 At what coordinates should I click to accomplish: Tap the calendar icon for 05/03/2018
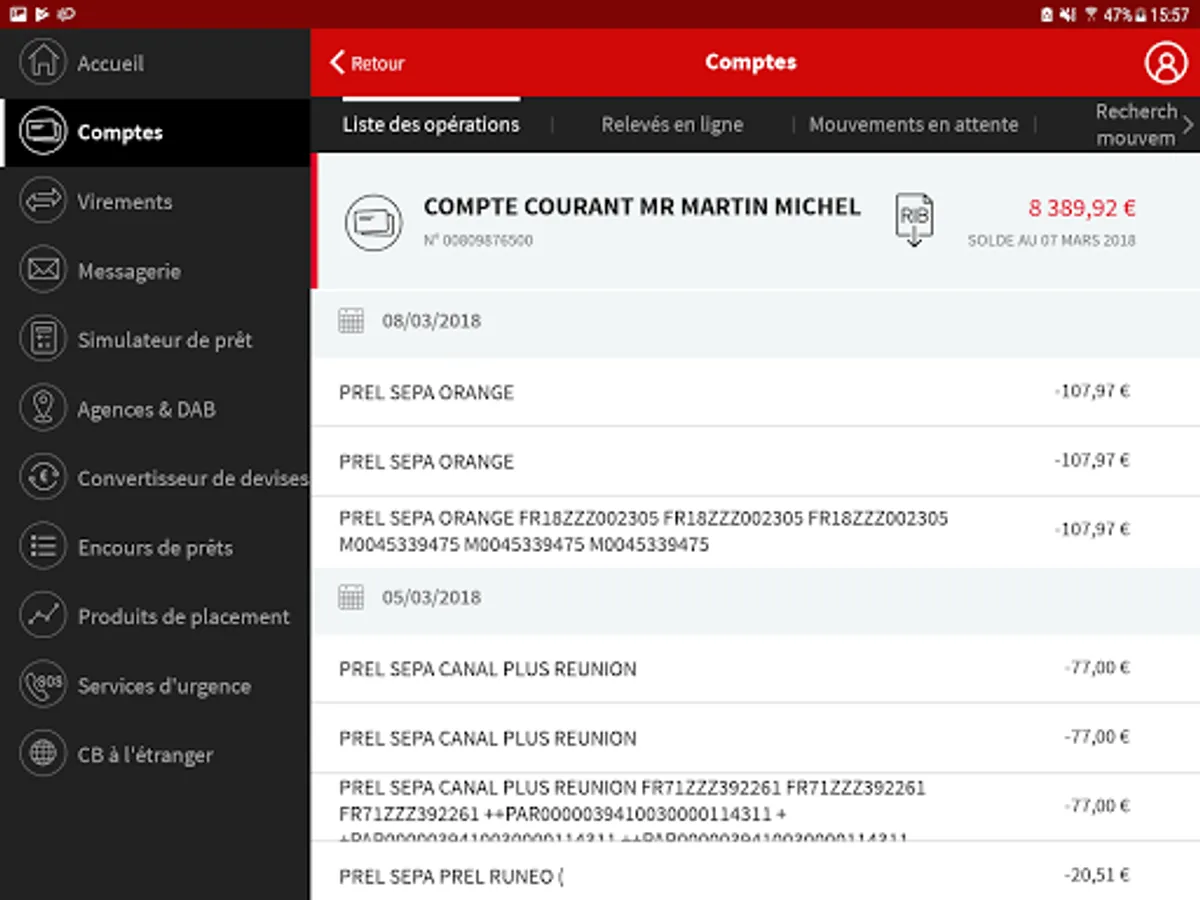(351, 598)
